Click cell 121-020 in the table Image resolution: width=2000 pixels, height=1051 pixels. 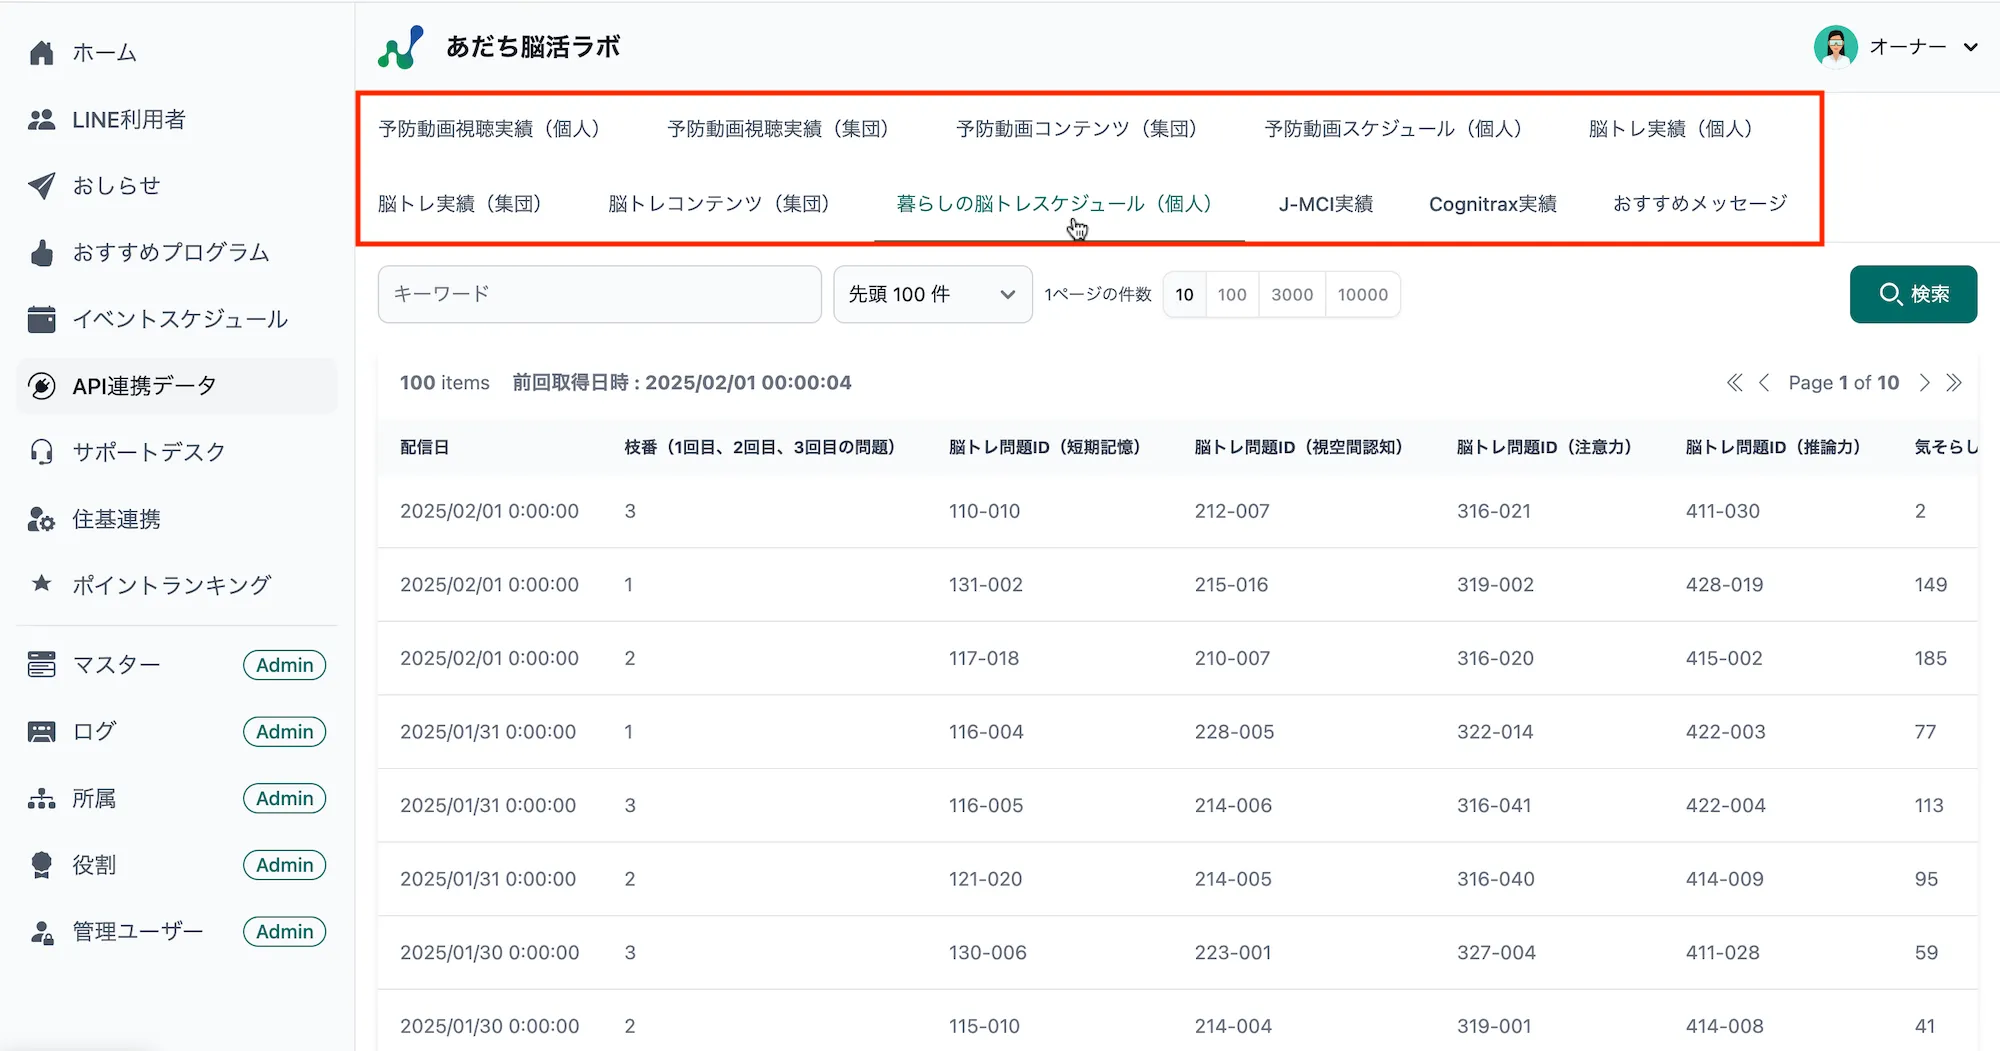point(985,879)
